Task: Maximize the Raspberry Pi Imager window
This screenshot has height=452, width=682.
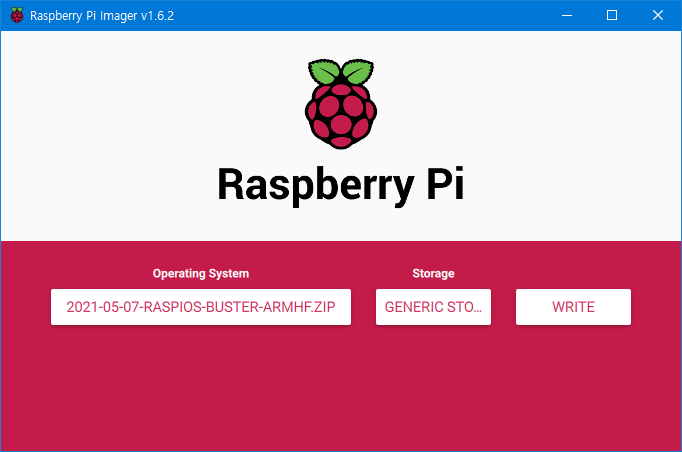Action: click(612, 15)
